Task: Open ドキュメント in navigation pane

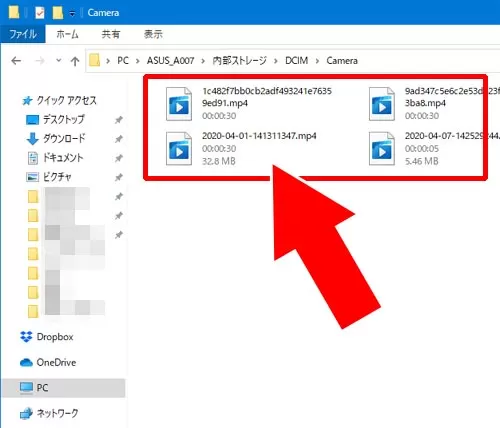Action: 63,157
